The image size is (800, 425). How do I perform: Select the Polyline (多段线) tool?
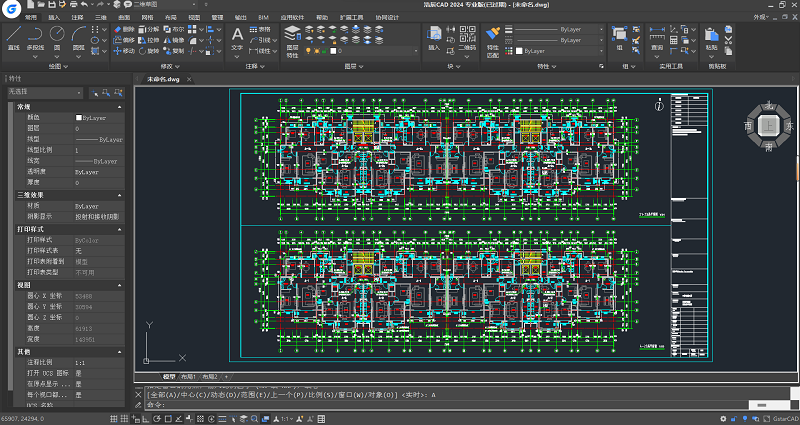36,36
